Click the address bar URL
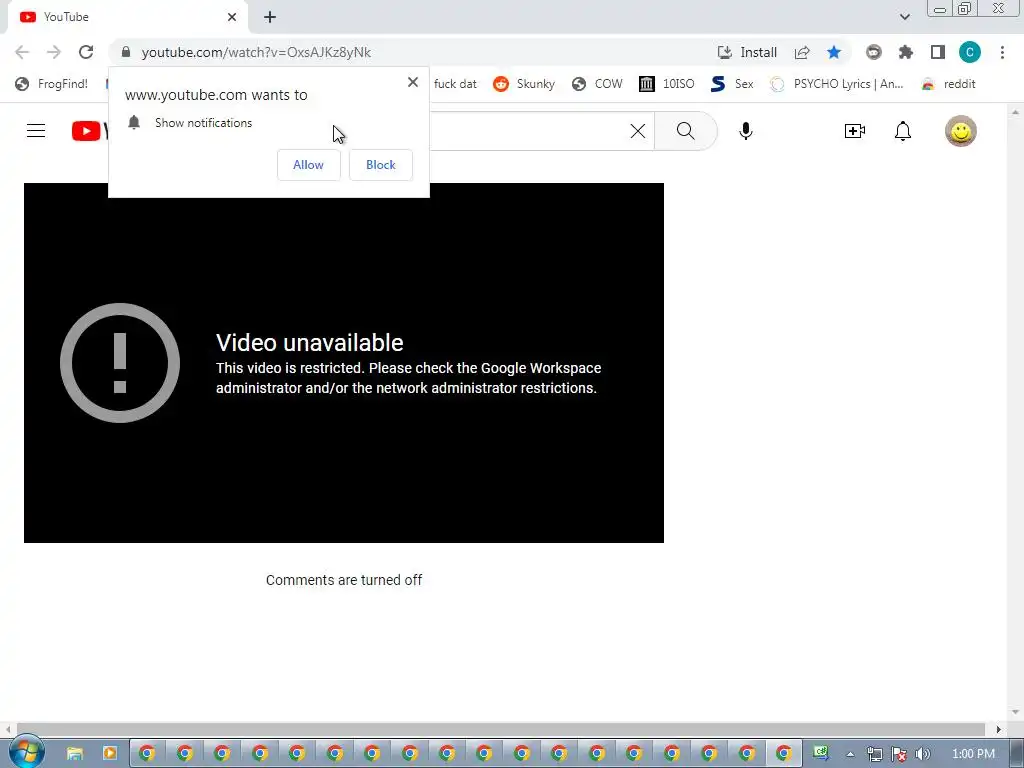The height and width of the screenshot is (768, 1024). [x=256, y=52]
